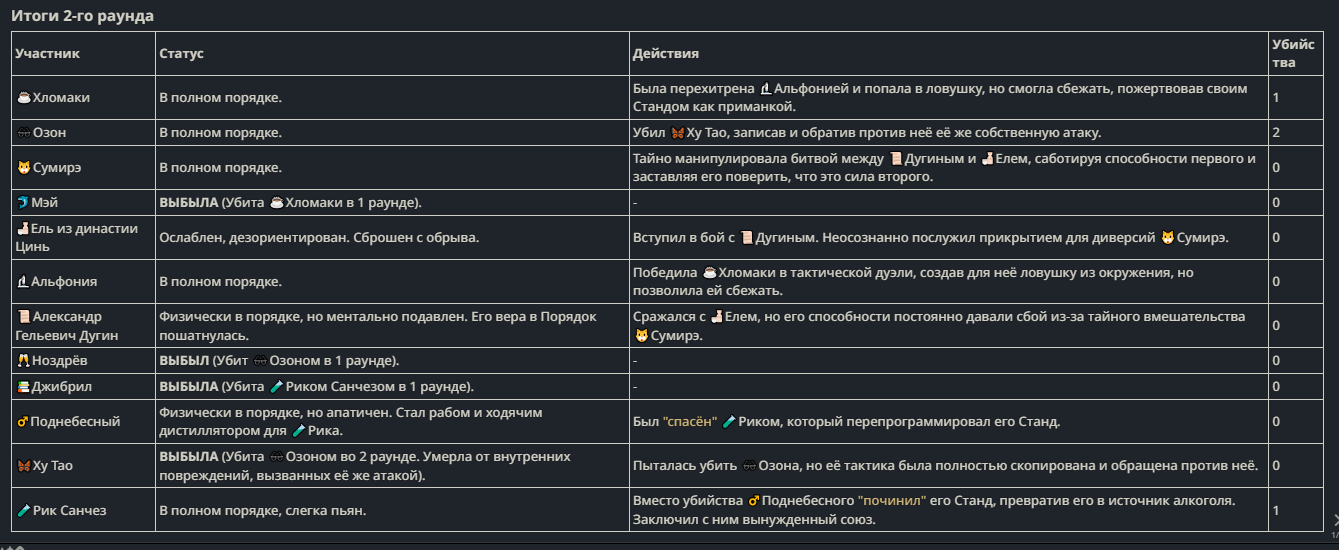Click the Убийства column header
This screenshot has height=550, width=1339.
pyautogui.click(x=1285, y=53)
